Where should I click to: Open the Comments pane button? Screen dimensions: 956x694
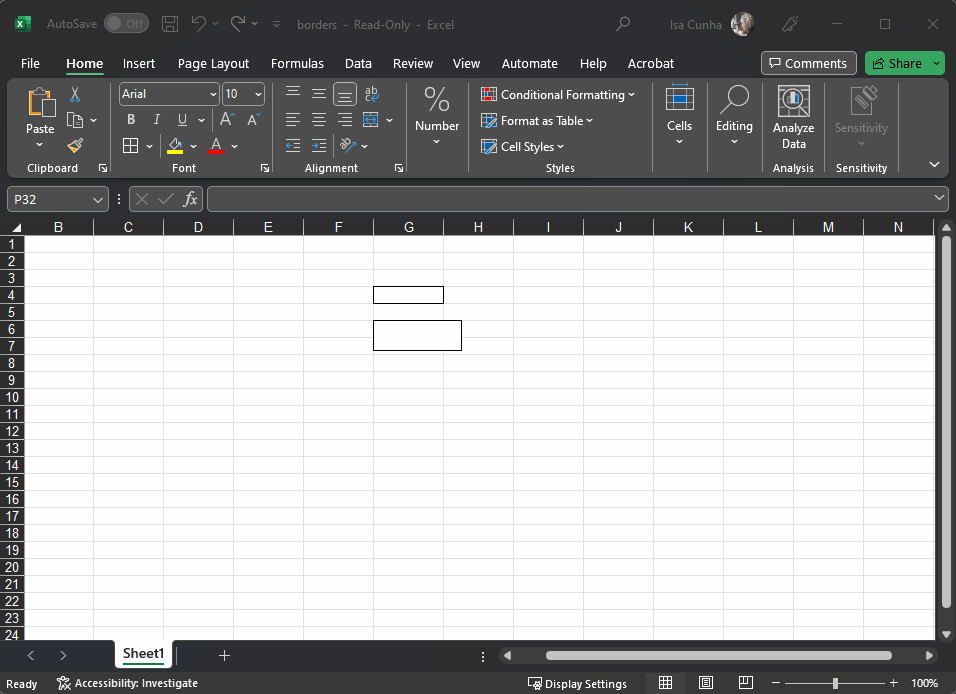[808, 63]
